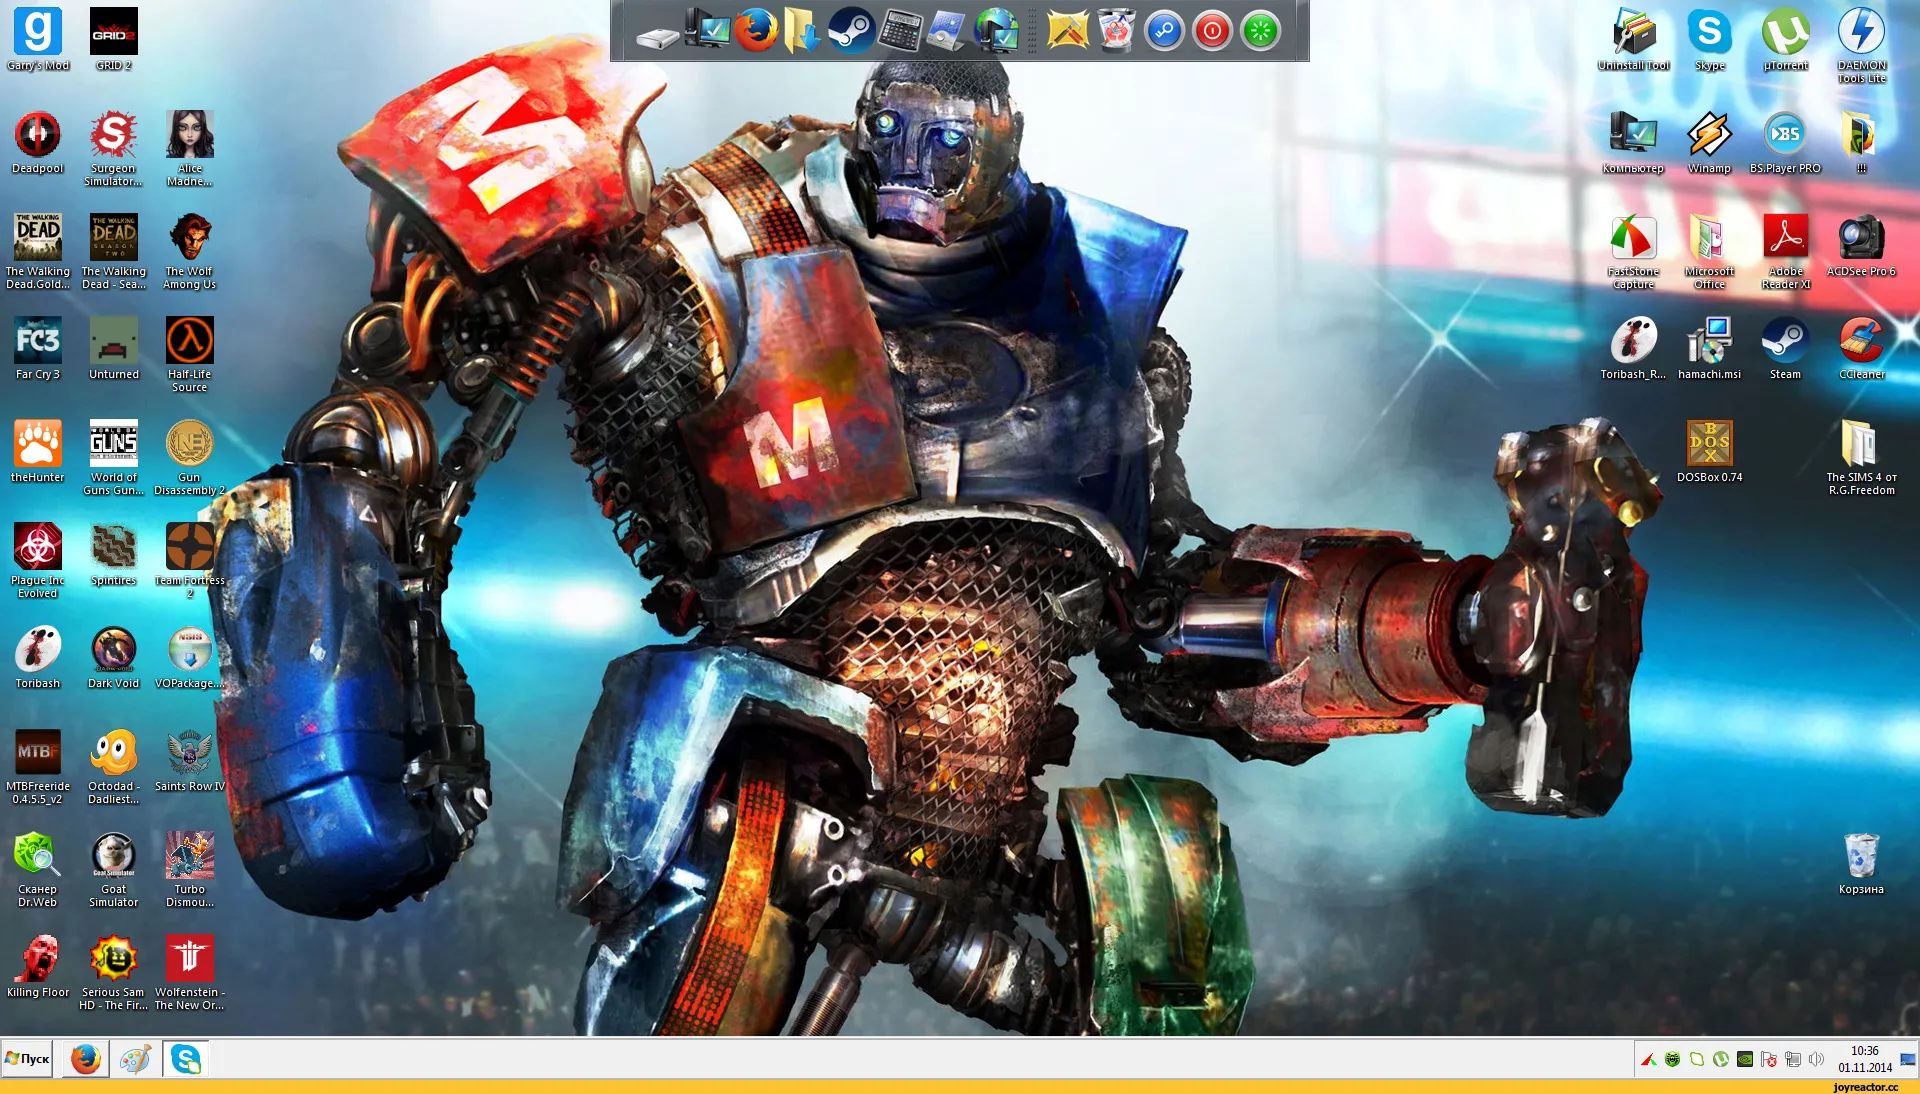Click the Пуск start button
Image resolution: width=1920 pixels, height=1094 pixels.
coord(28,1059)
